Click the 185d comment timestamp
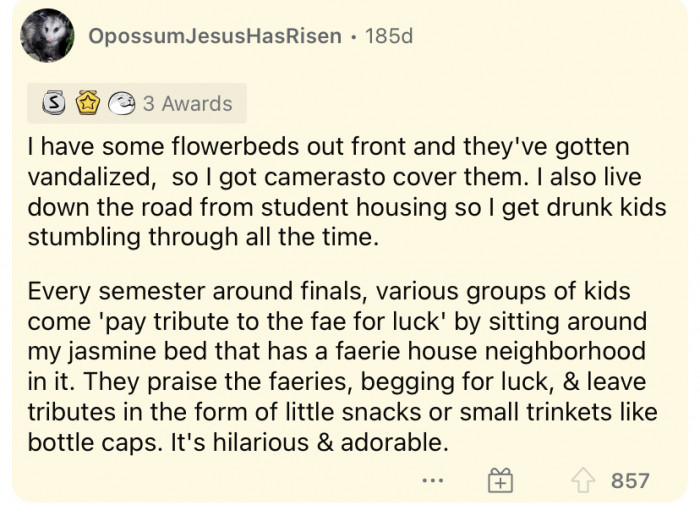The height and width of the screenshot is (505, 700). coord(389,36)
